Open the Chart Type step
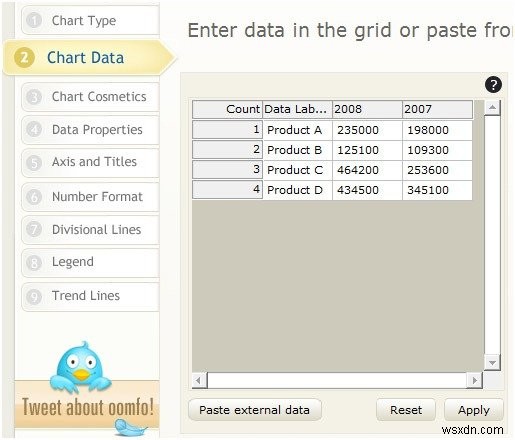 (91, 21)
